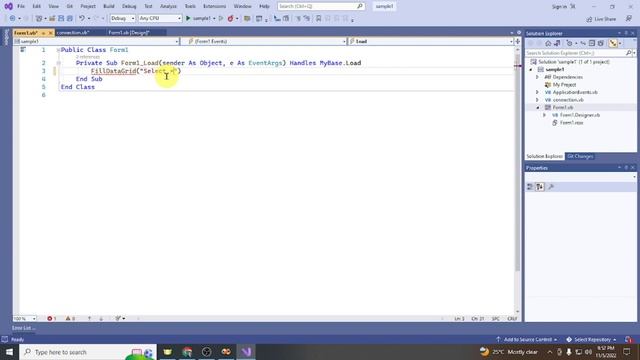This screenshot has width=640, height=360.
Task: Click Switch Views icon in Solution Explorer
Action: pos(557,43)
